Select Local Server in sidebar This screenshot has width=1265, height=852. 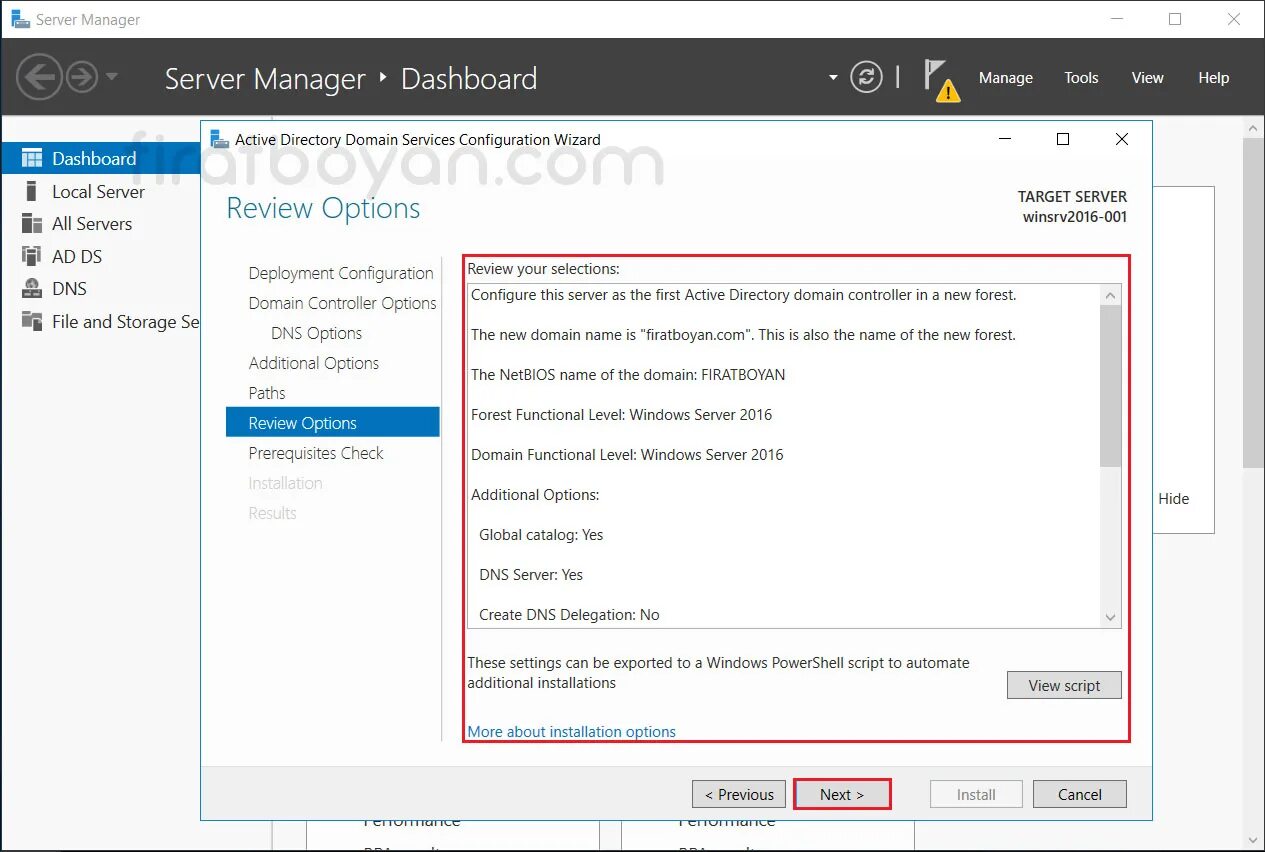pos(100,191)
